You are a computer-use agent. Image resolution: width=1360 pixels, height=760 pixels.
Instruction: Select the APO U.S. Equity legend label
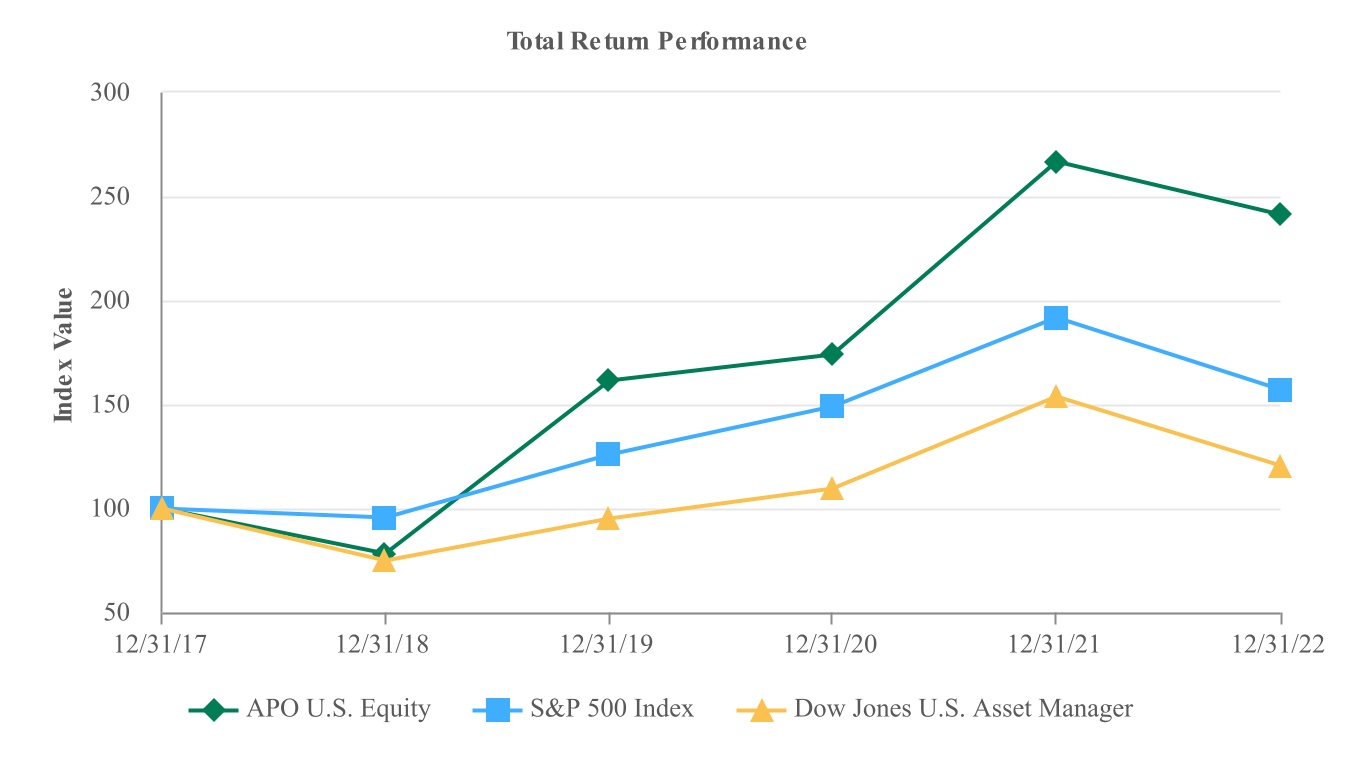(x=338, y=710)
